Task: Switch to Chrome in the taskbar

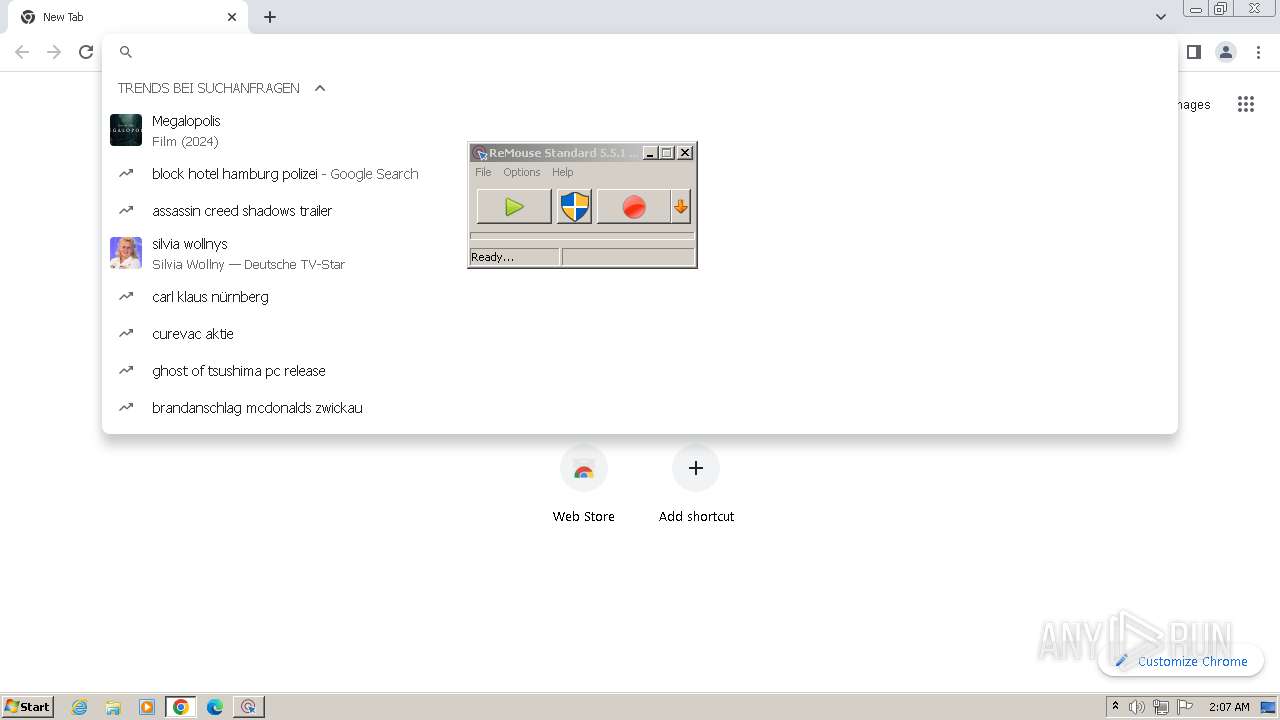Action: (x=181, y=707)
